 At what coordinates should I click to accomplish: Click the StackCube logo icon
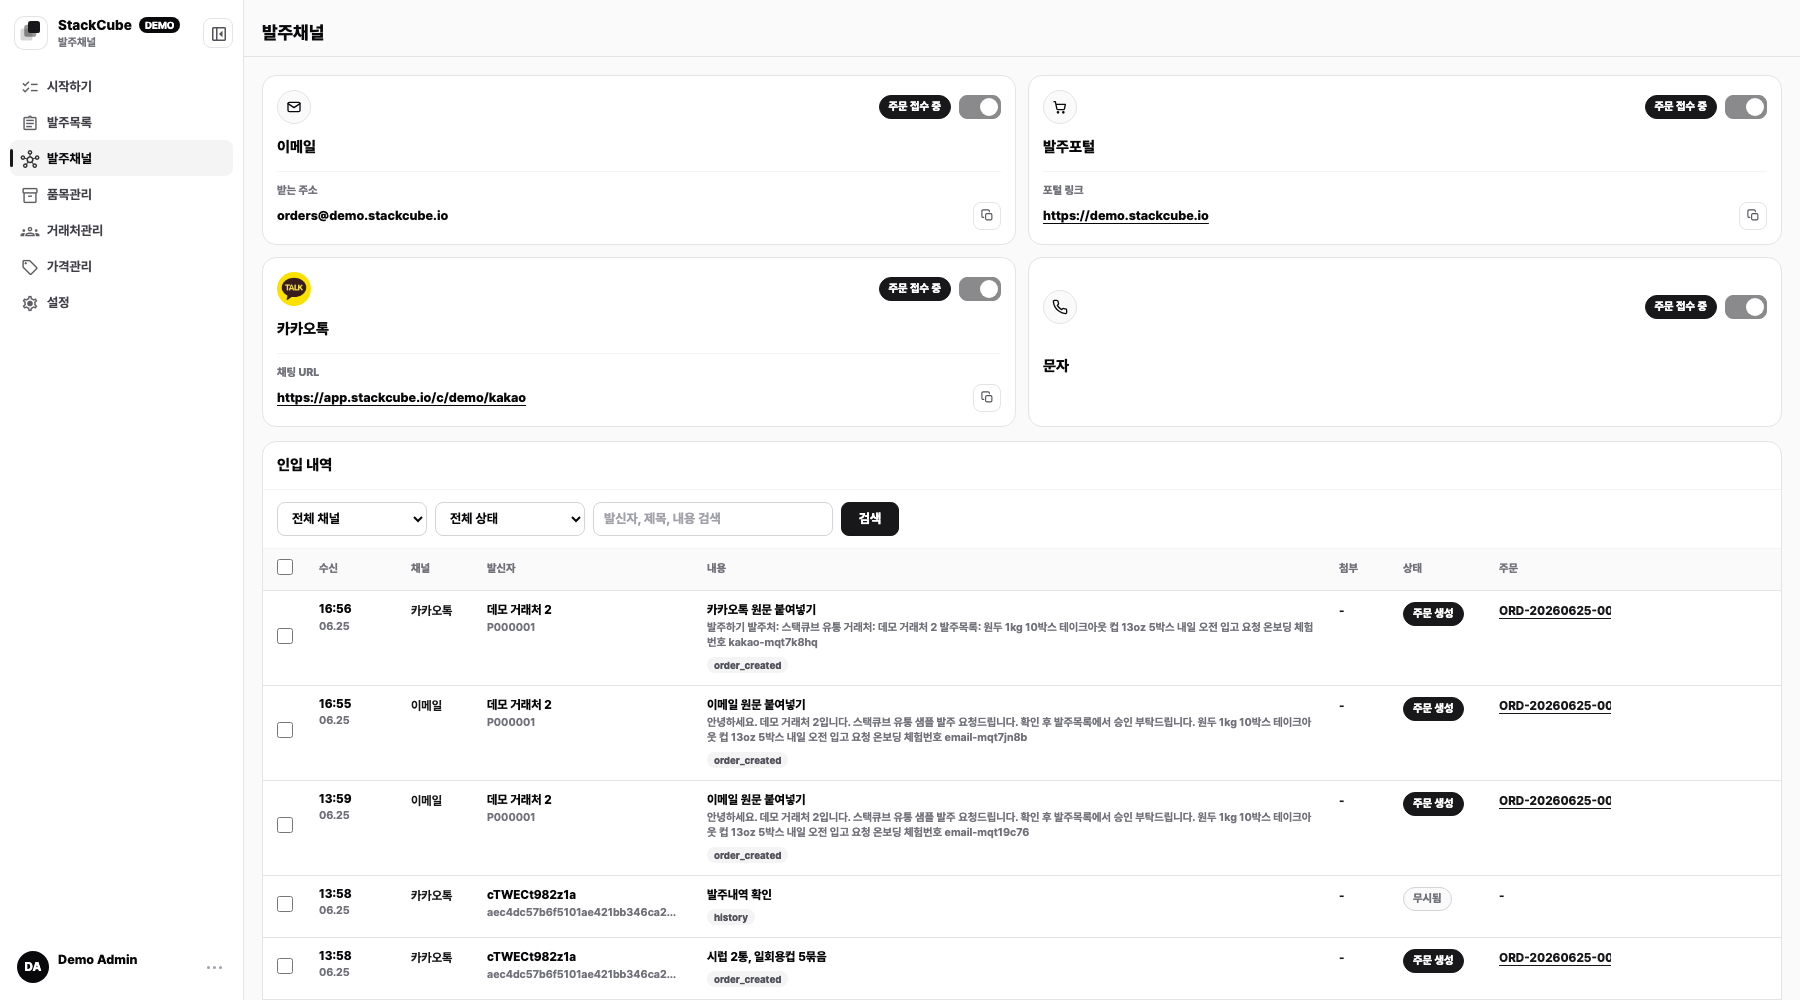tap(31, 33)
